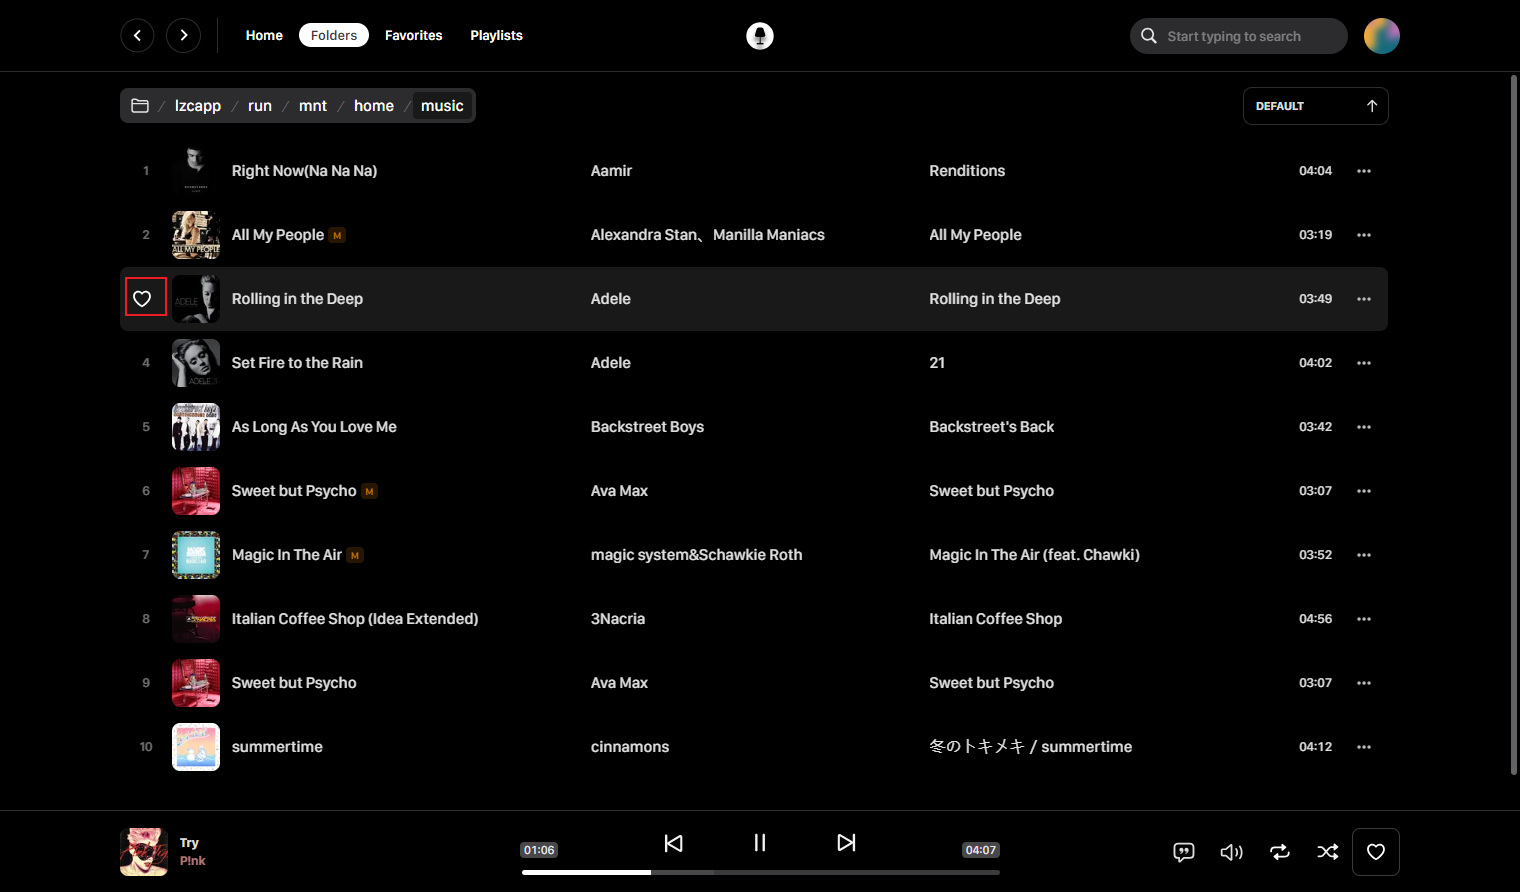Image resolution: width=1520 pixels, height=892 pixels.
Task: Open the lyrics panel icon
Action: click(1184, 852)
